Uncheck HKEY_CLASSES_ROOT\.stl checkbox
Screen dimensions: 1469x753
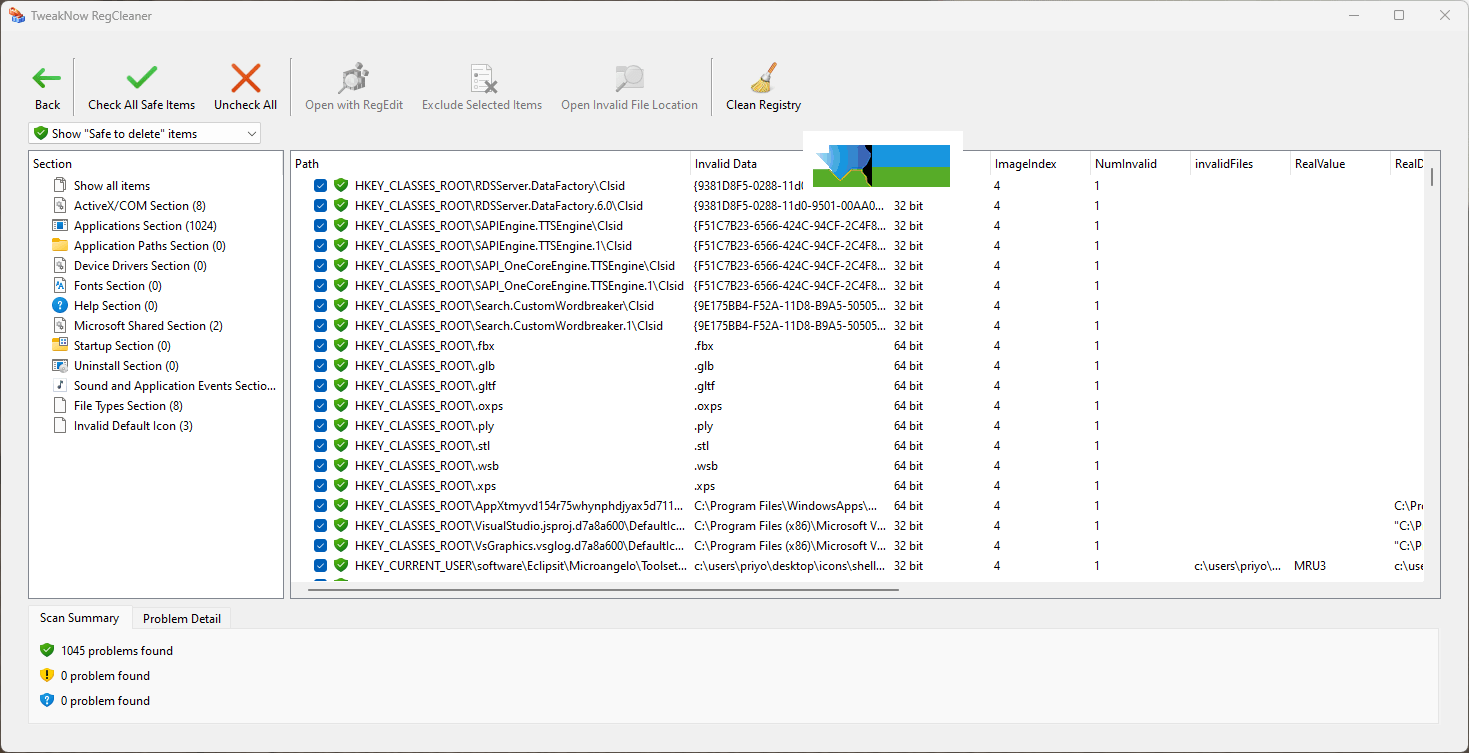point(320,445)
